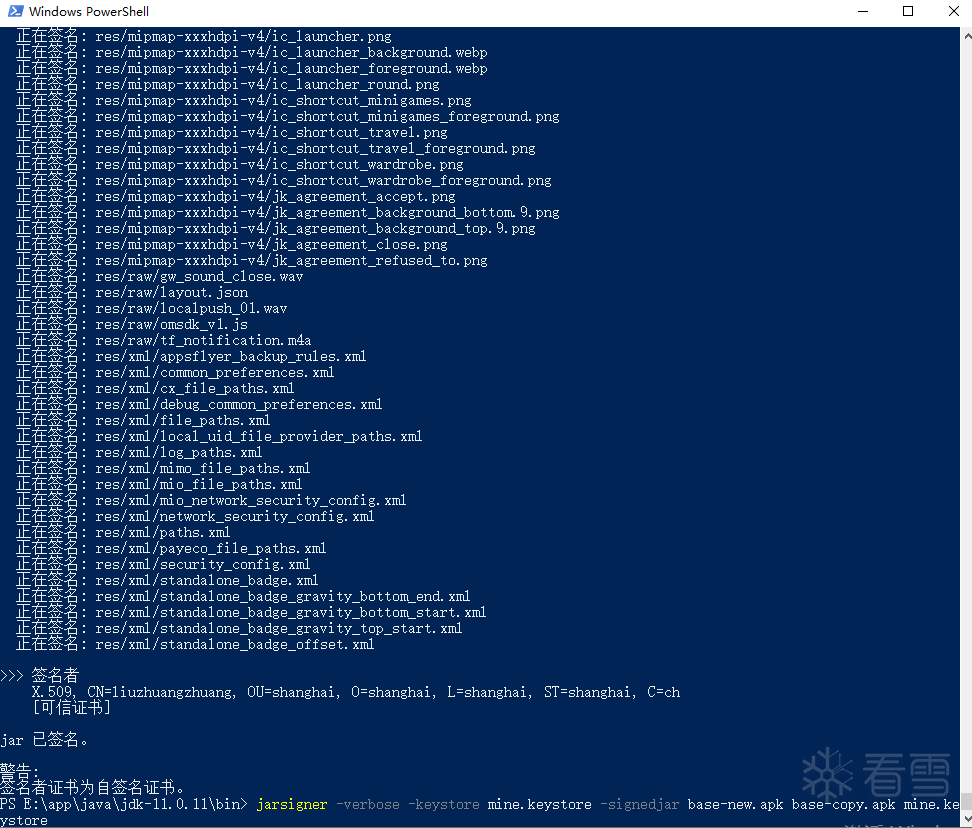This screenshot has height=828, width=972.
Task: Click the 'CN=liuzhuangzhuang' certificate text
Action: (x=161, y=692)
